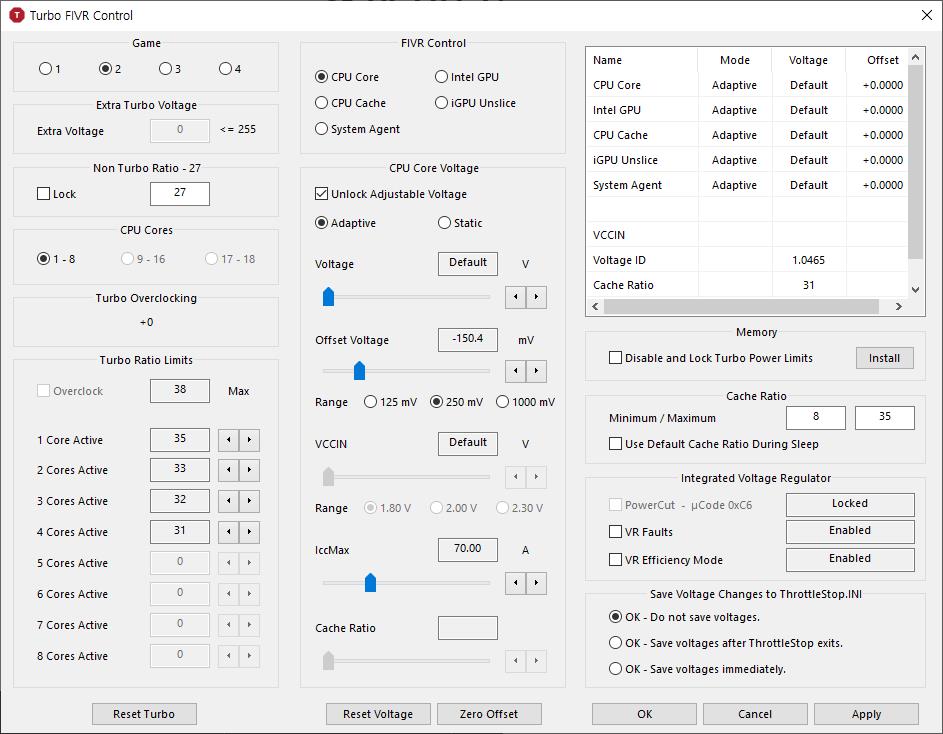Image resolution: width=943 pixels, height=734 pixels.
Task: Decrease the 2 Cores Active ratio
Action: click(x=229, y=470)
